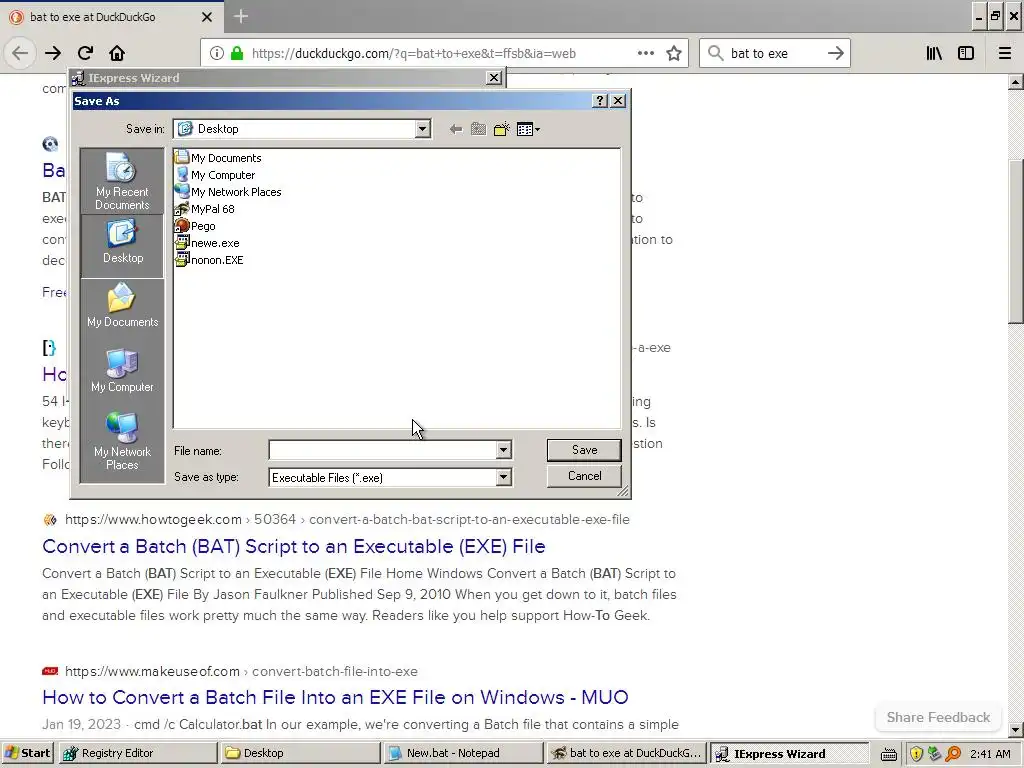Screen dimensions: 1024x768
Task: Open a new browser tab
Action: coord(241,16)
